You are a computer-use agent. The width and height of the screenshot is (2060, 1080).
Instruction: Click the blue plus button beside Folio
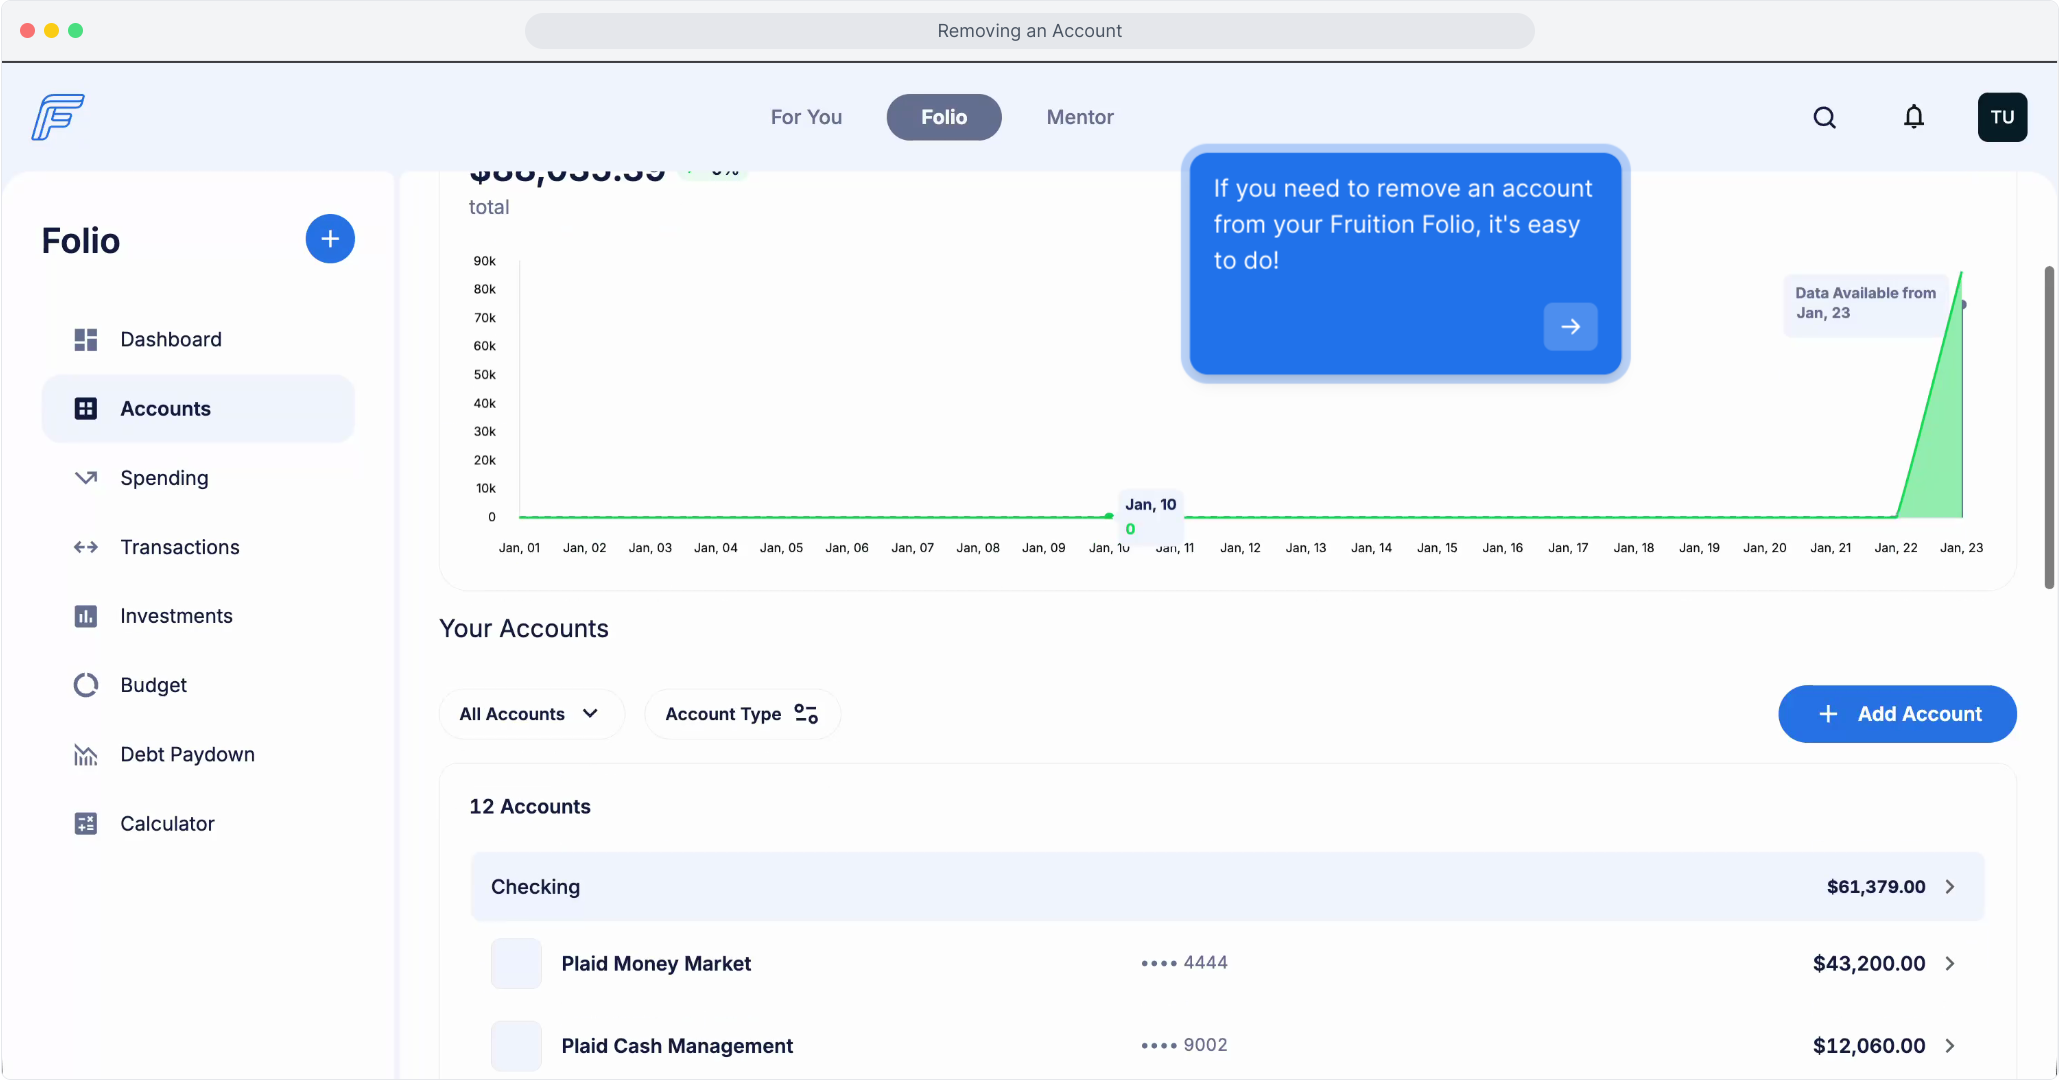point(330,239)
